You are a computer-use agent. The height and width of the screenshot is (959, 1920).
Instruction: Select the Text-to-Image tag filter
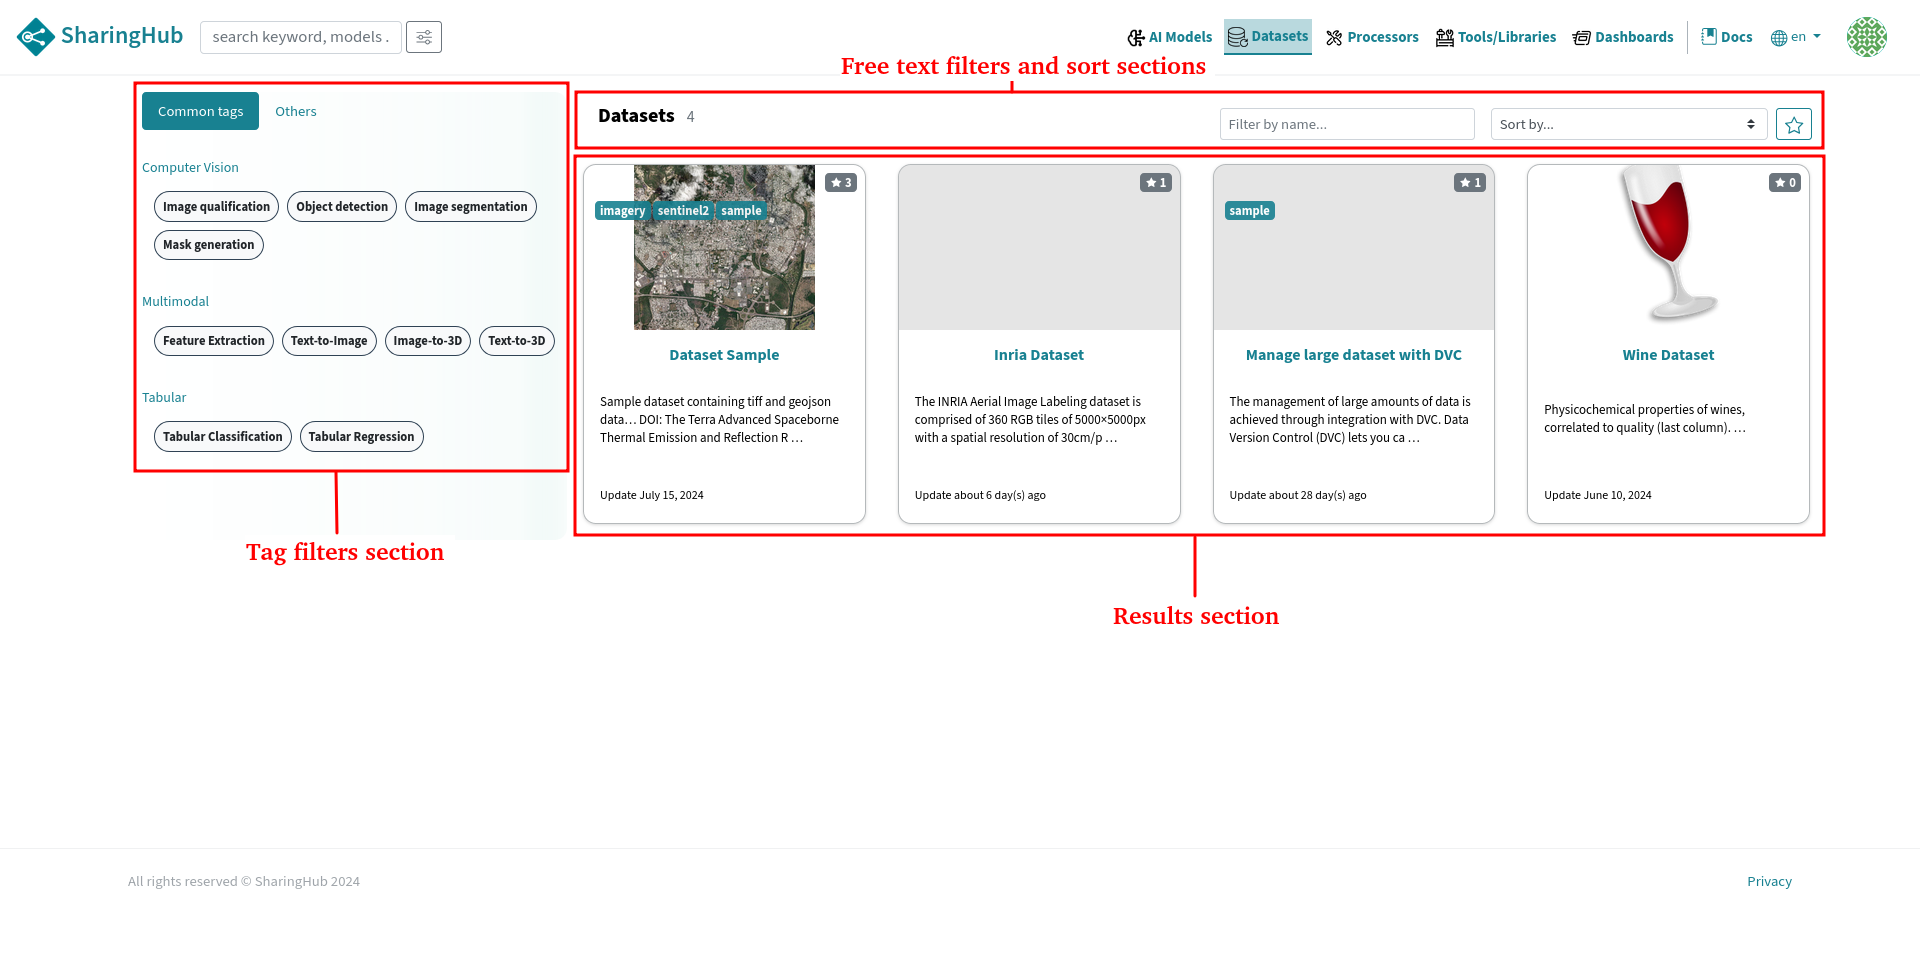[329, 341]
